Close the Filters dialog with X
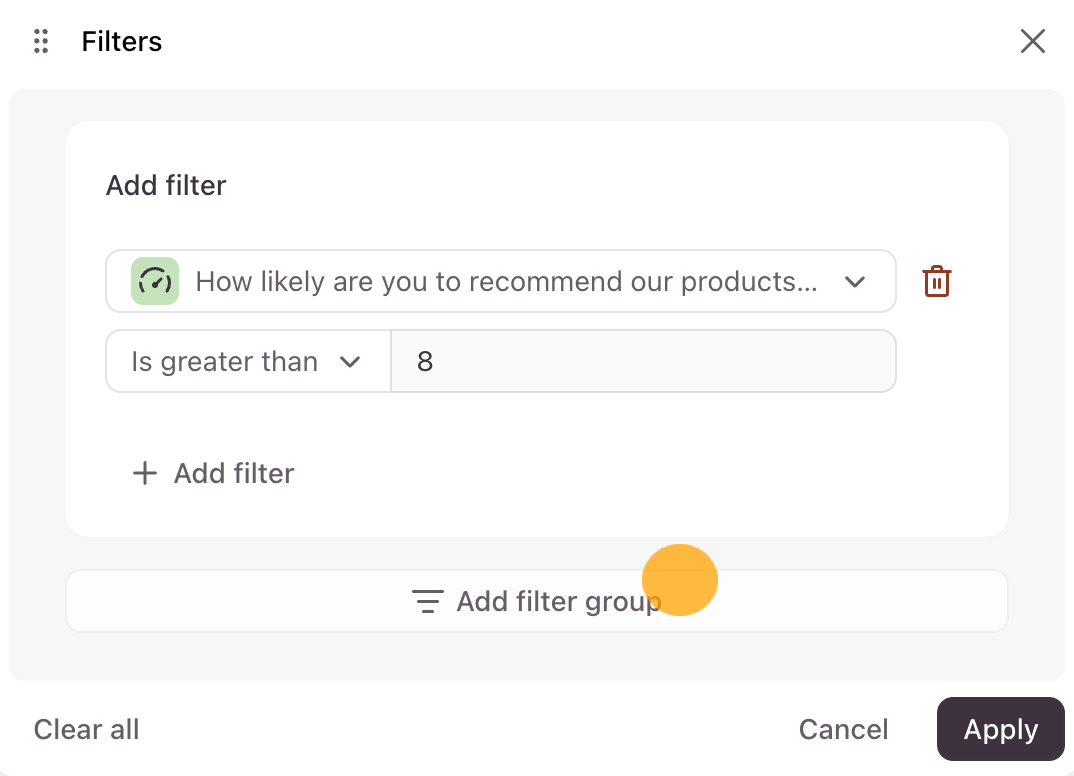The image size is (1074, 776). pyautogui.click(x=1032, y=41)
